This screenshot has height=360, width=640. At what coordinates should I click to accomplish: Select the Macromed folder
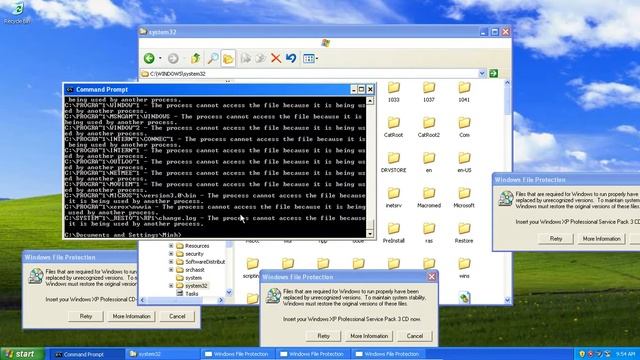[x=429, y=198]
